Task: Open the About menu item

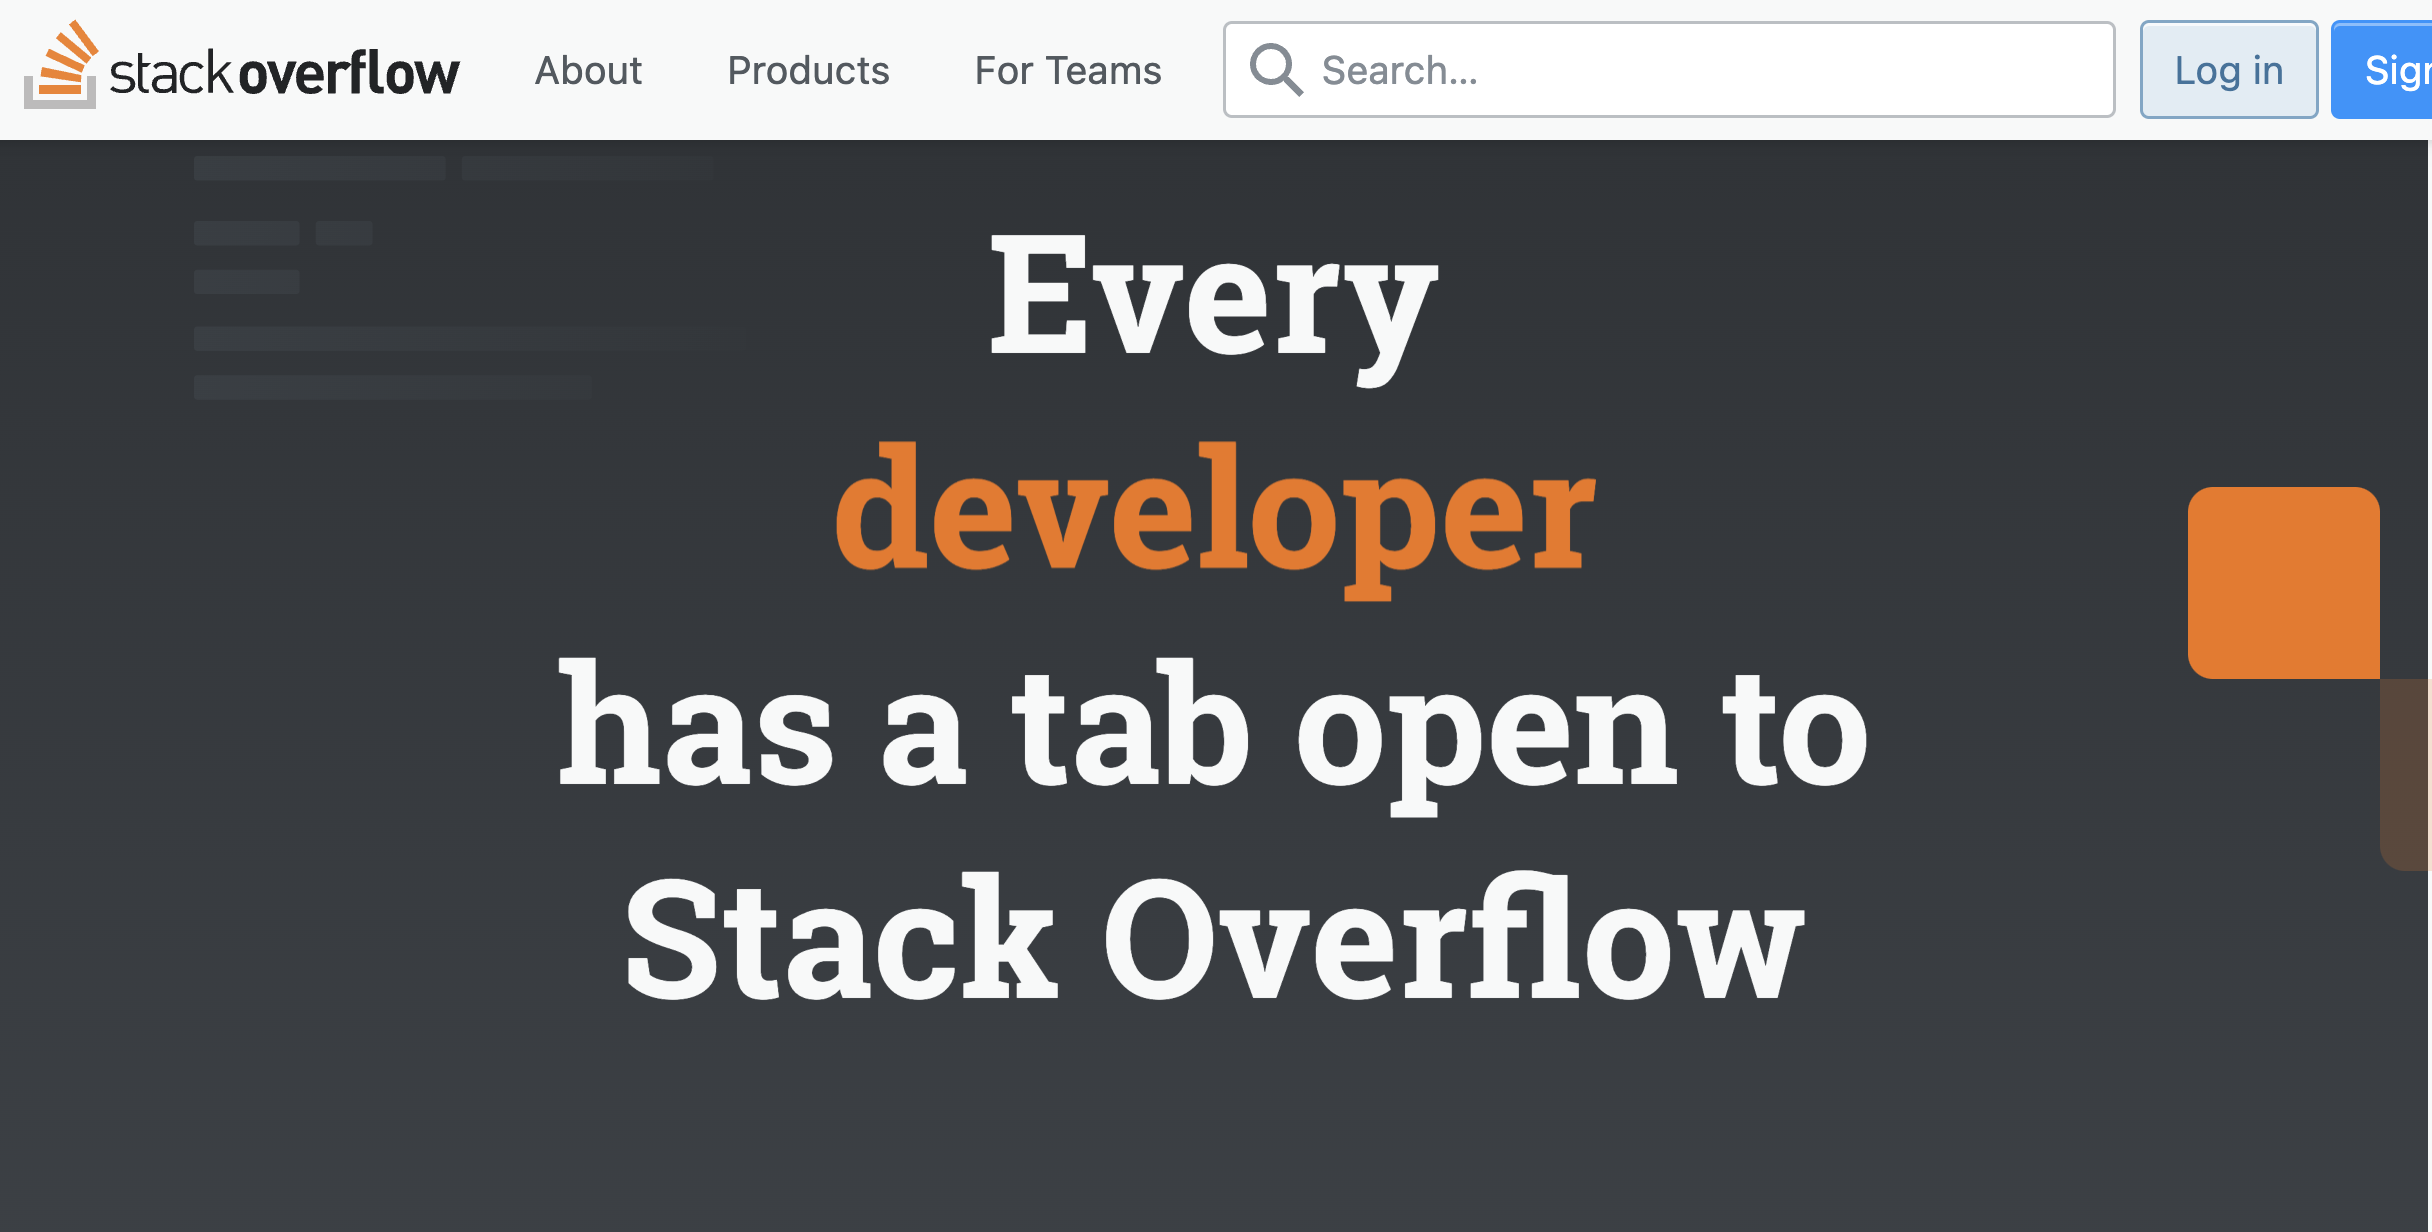Action: [588, 71]
